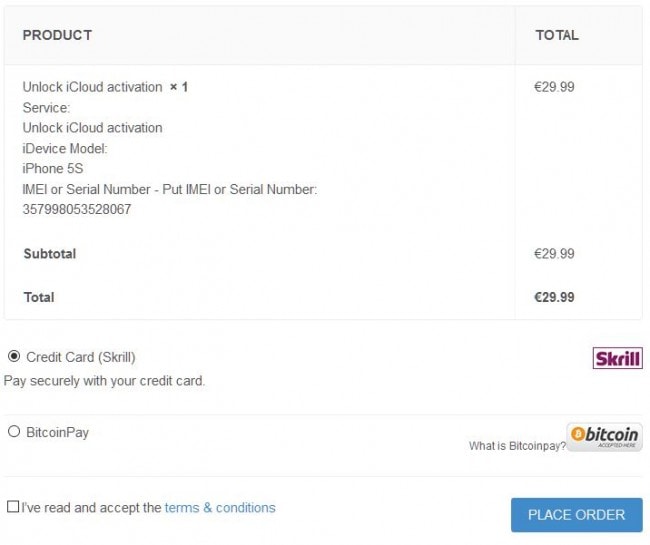
Task: Click the Bitcoin accepted here badge
Action: click(x=604, y=437)
